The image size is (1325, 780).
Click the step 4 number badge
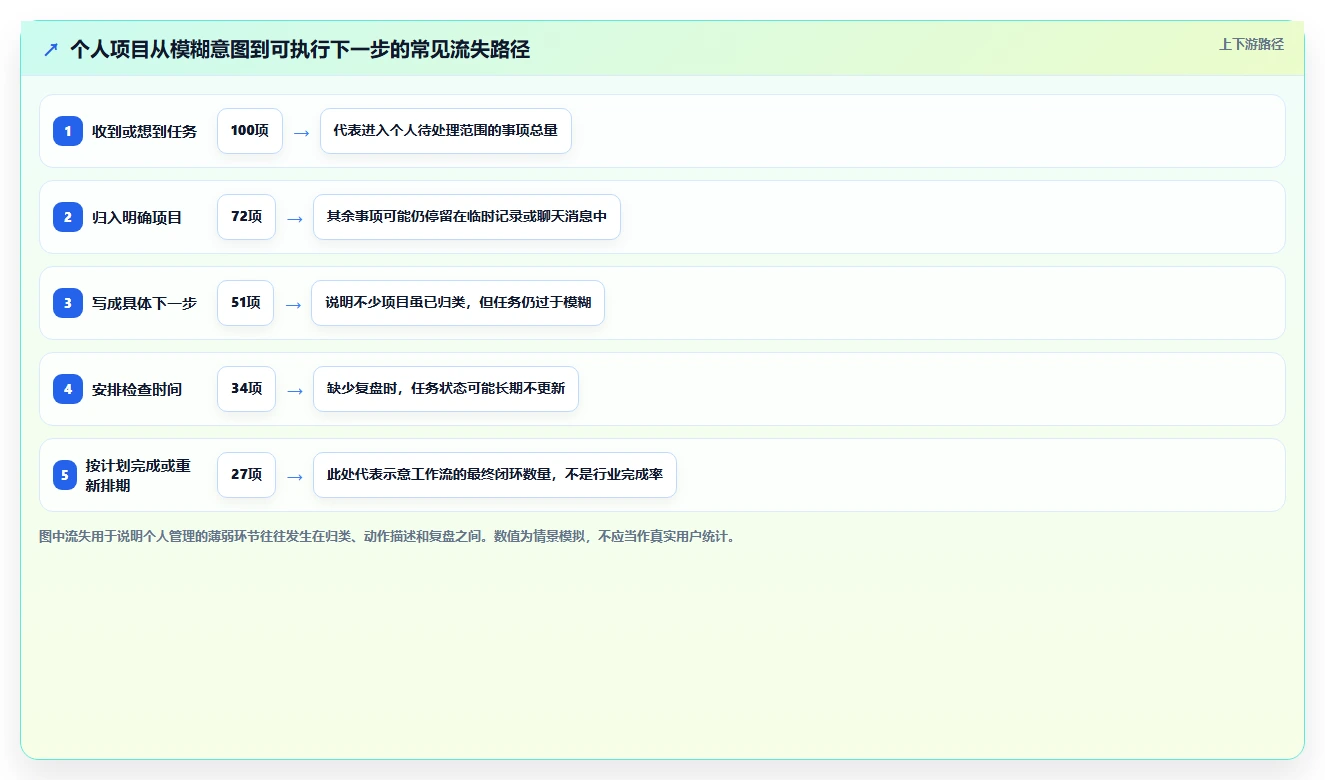(68, 389)
